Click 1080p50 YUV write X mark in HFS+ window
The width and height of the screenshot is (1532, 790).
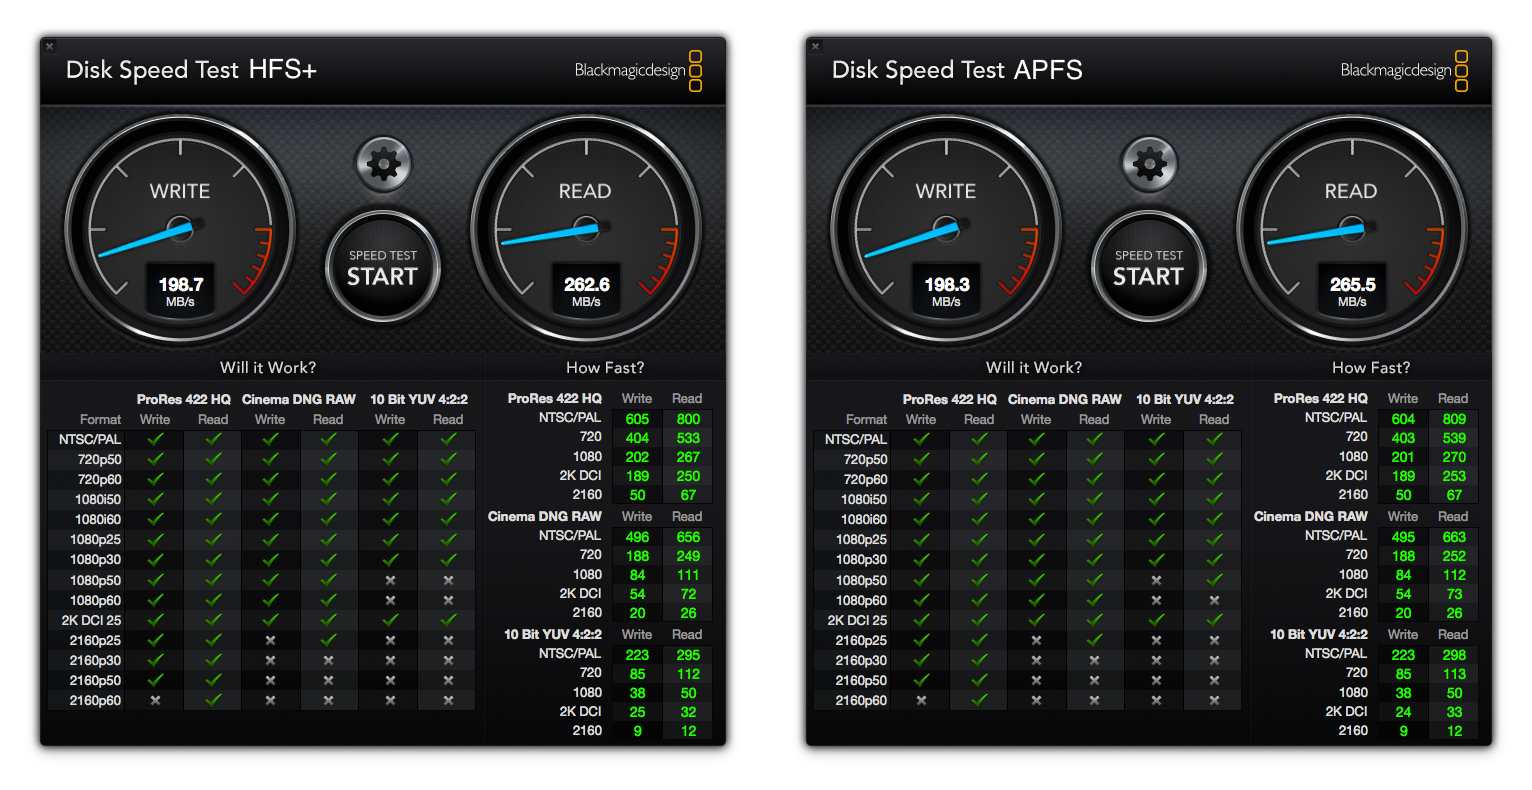390,580
